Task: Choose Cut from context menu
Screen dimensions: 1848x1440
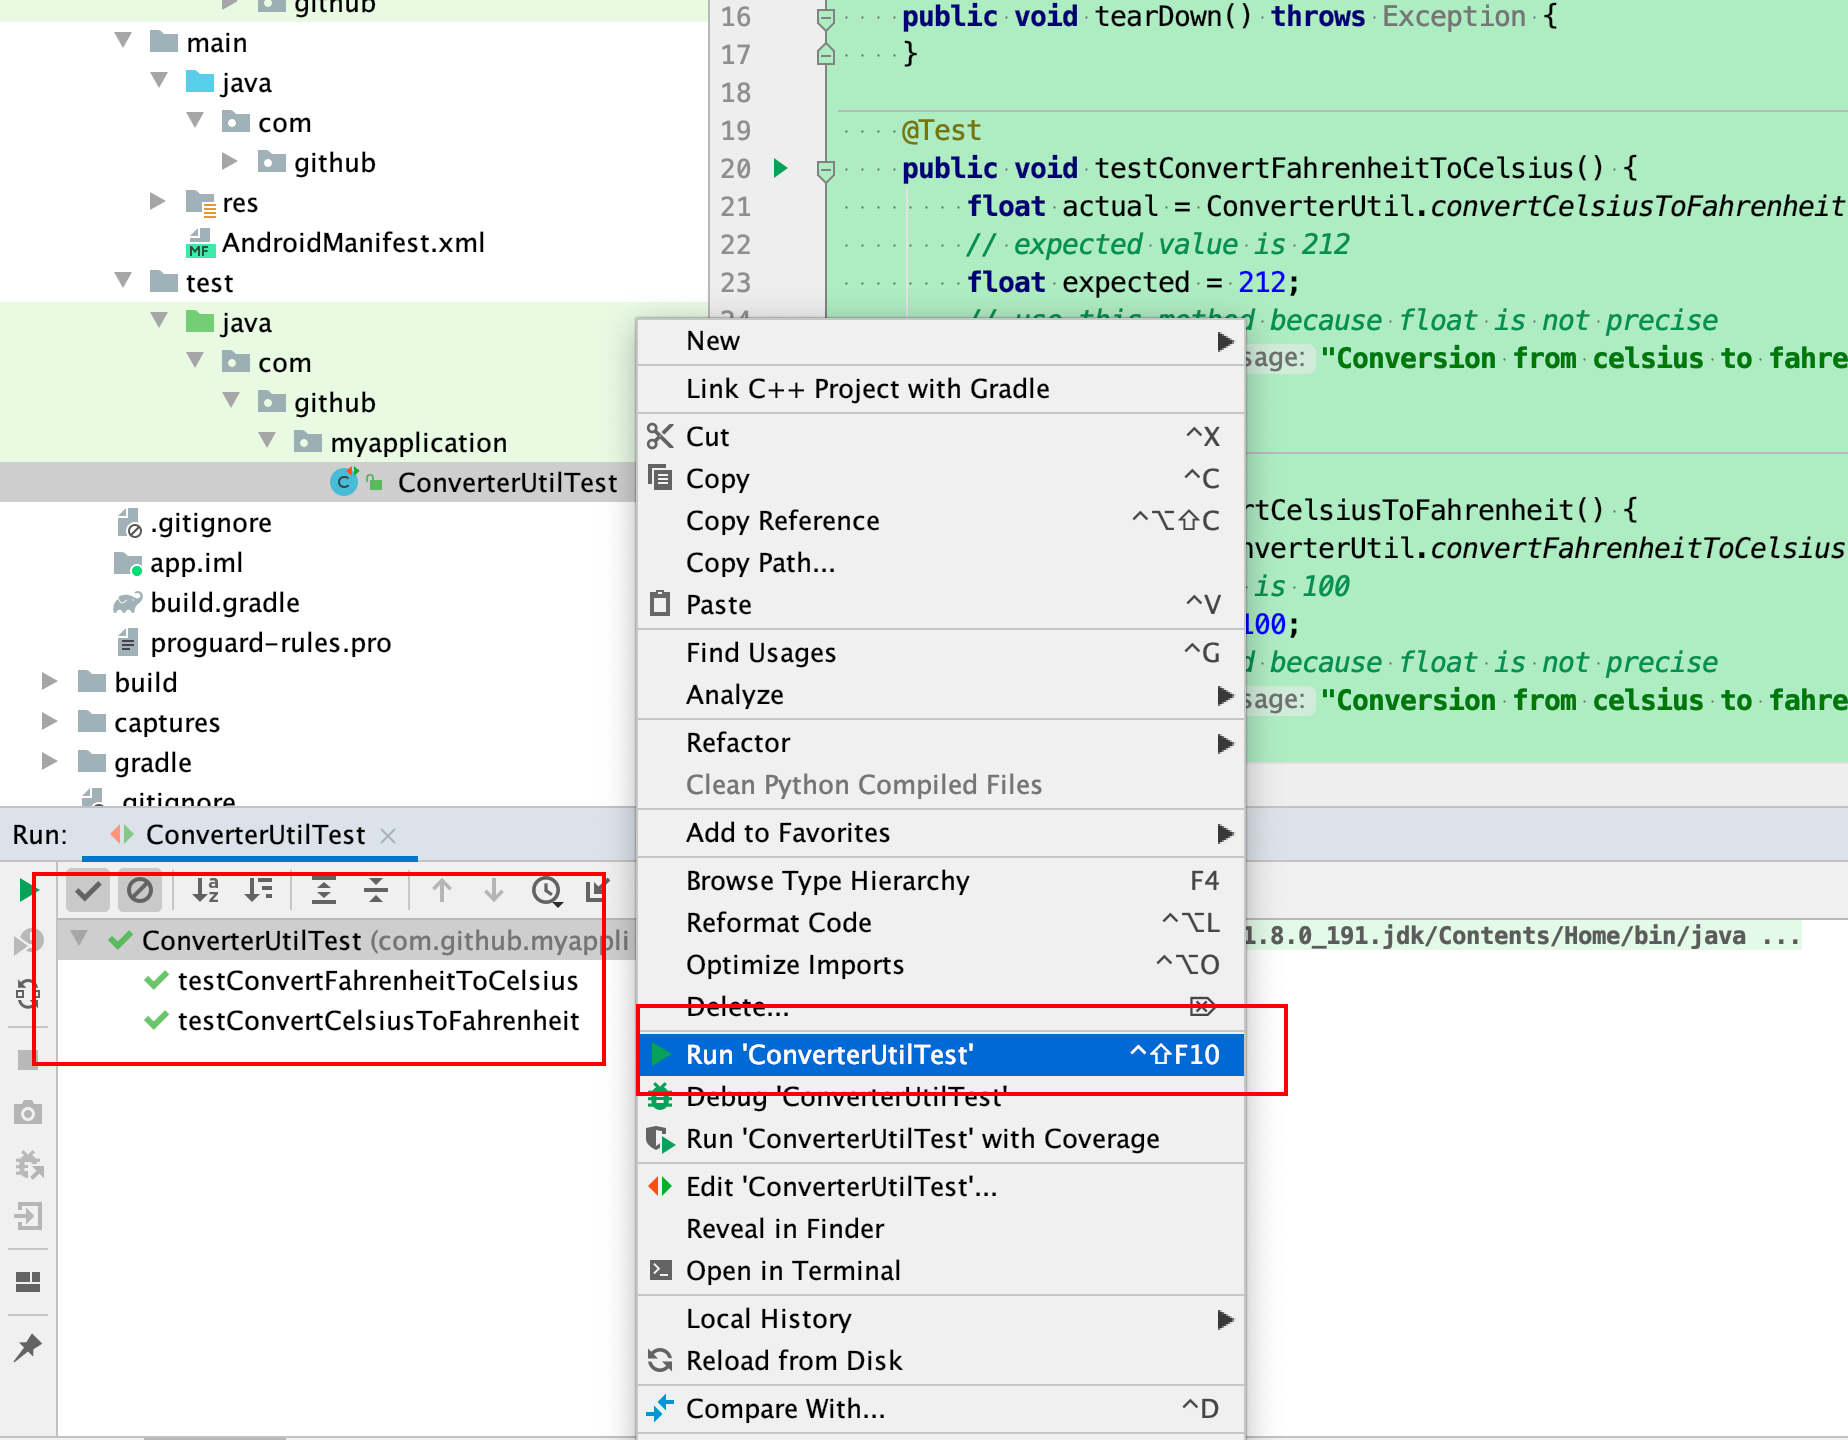Action: point(941,437)
